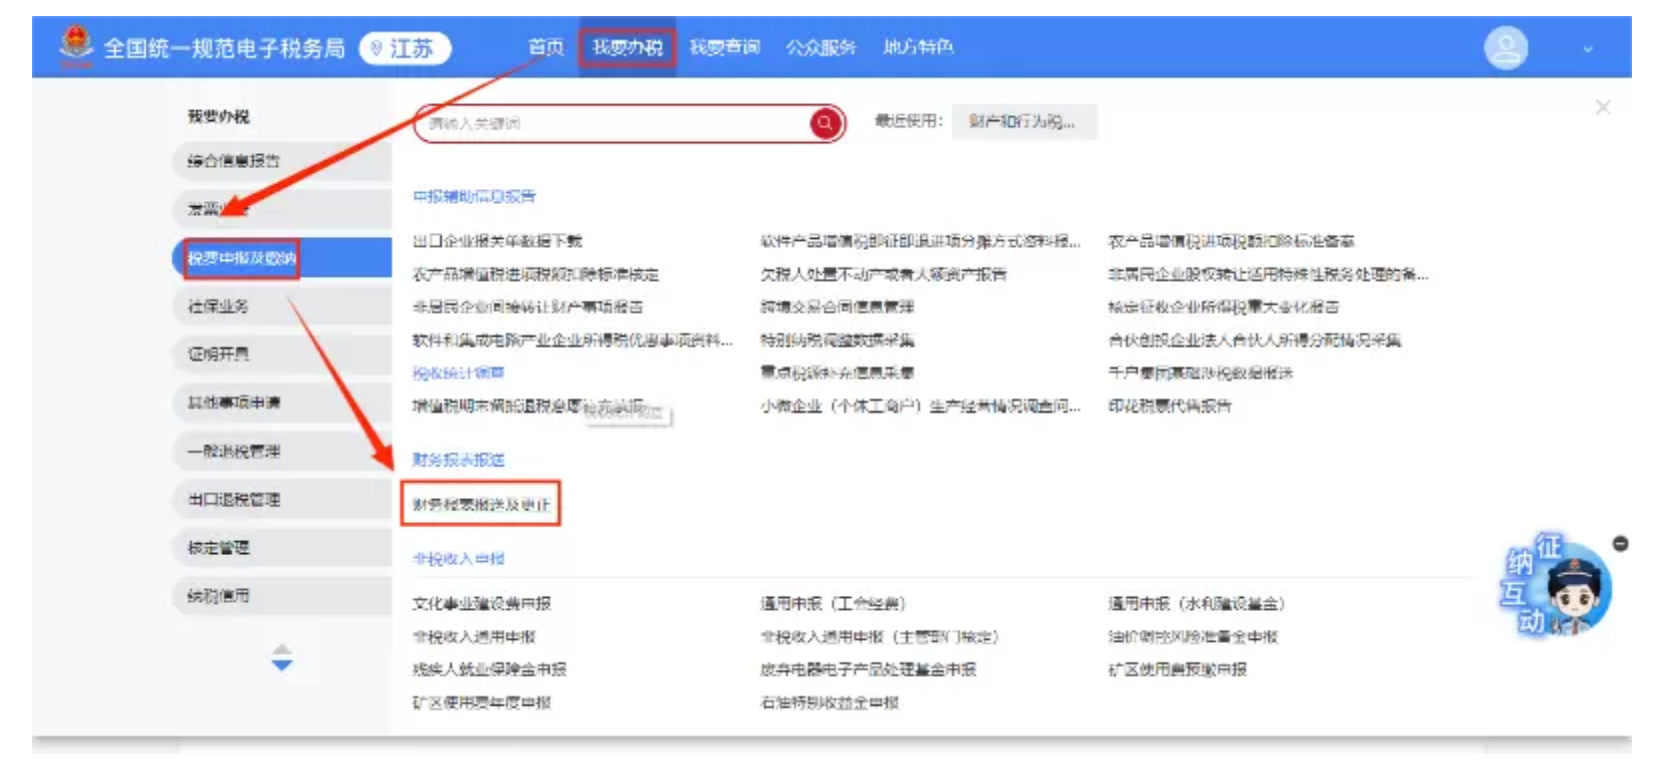Open 软件和集成电路产业企业所得税优惠事项 link
This screenshot has width=1668, height=776.
pyautogui.click(x=572, y=340)
